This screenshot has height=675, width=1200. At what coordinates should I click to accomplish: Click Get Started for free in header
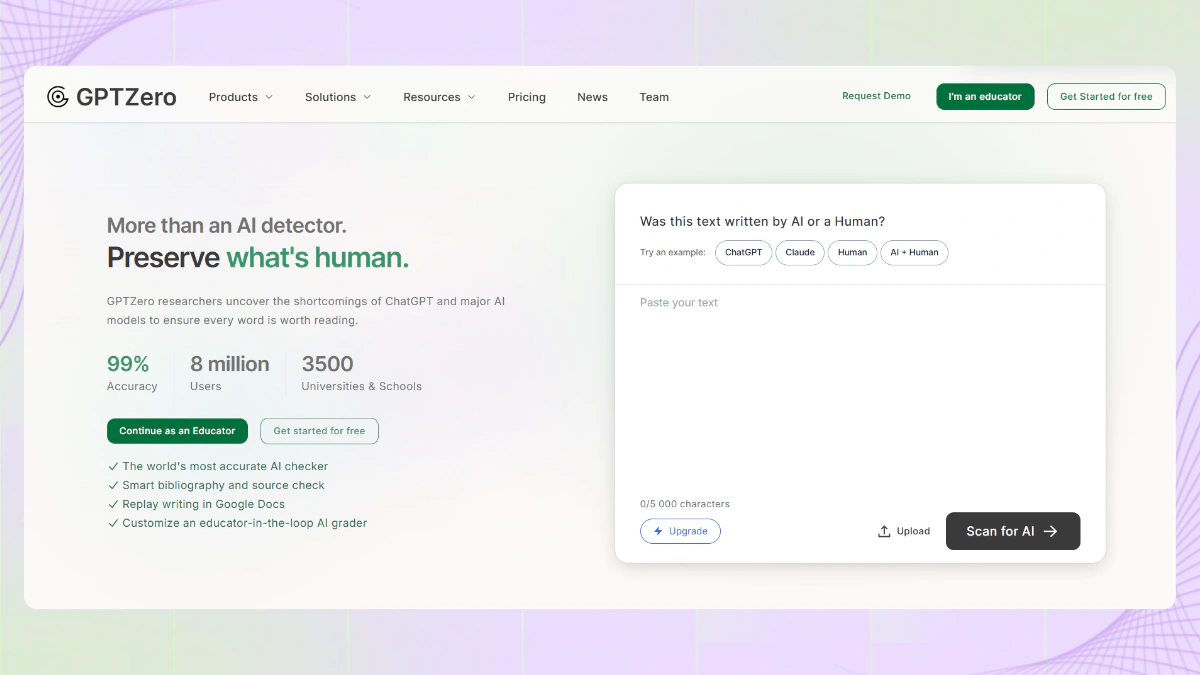tap(1105, 97)
